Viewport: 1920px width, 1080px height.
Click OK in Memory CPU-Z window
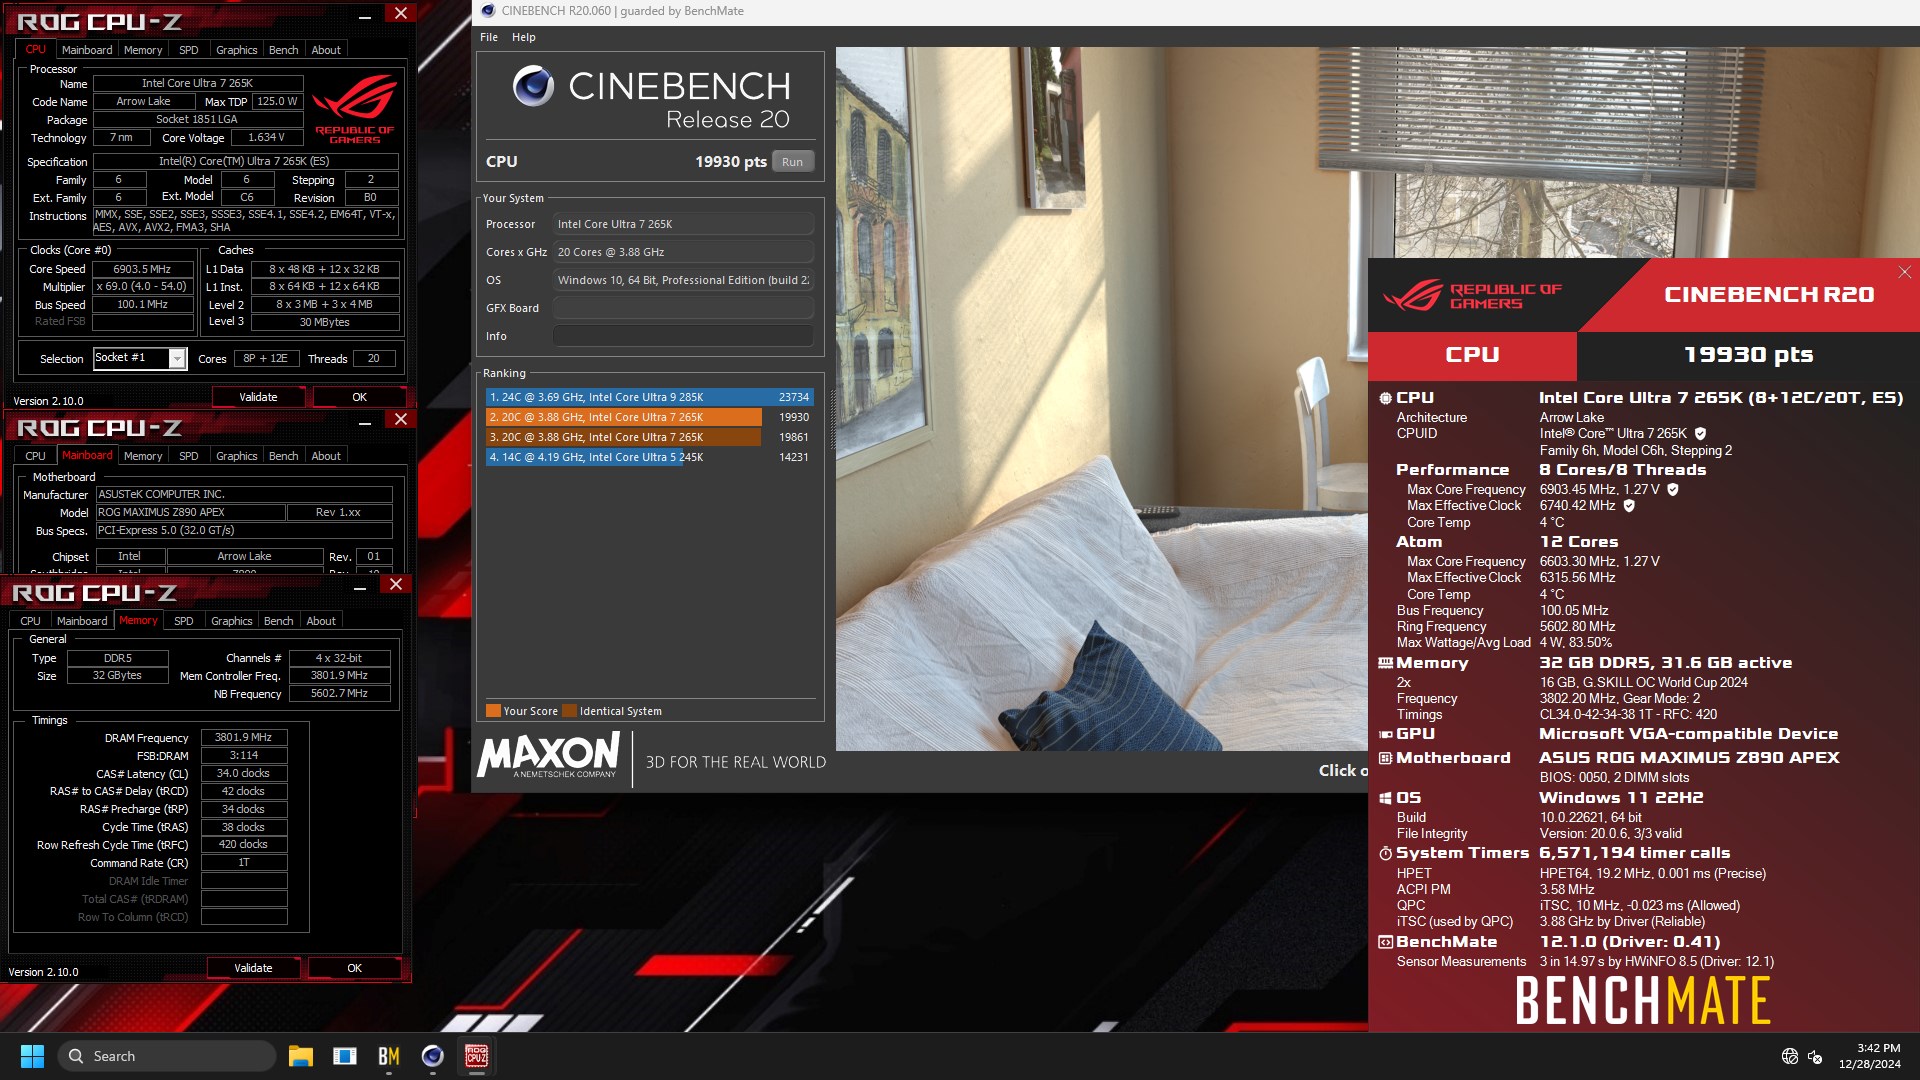354,968
